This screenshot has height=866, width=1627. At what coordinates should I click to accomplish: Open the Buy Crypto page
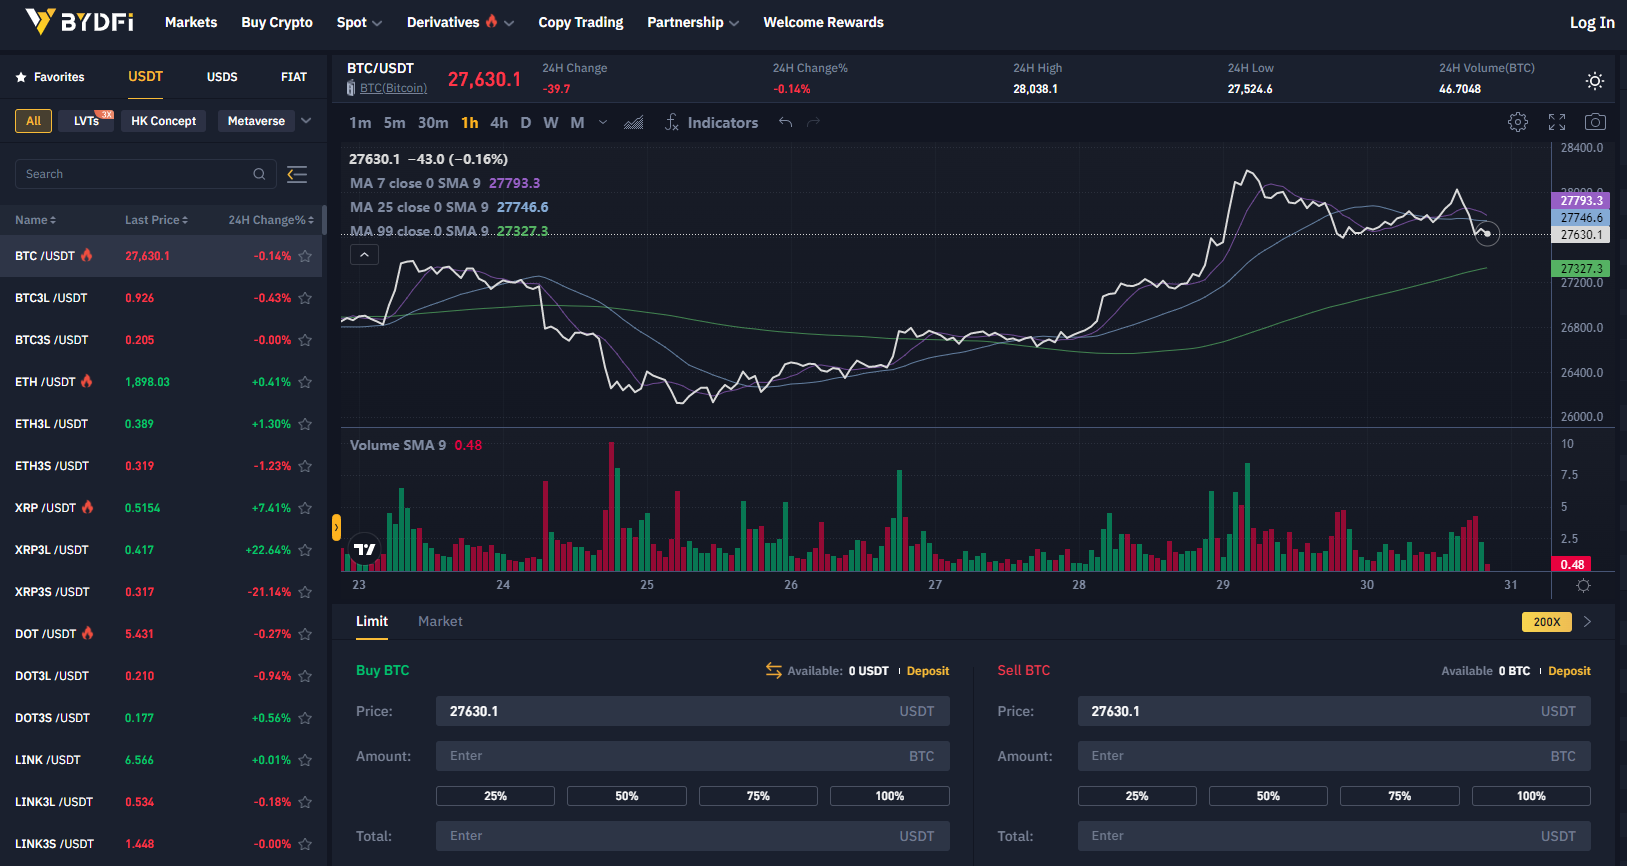tap(277, 22)
